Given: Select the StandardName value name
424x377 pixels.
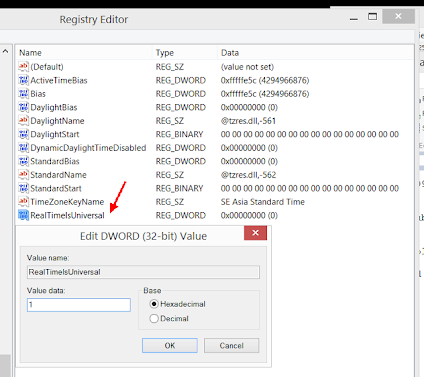Looking at the screenshot, I should click(58, 175).
